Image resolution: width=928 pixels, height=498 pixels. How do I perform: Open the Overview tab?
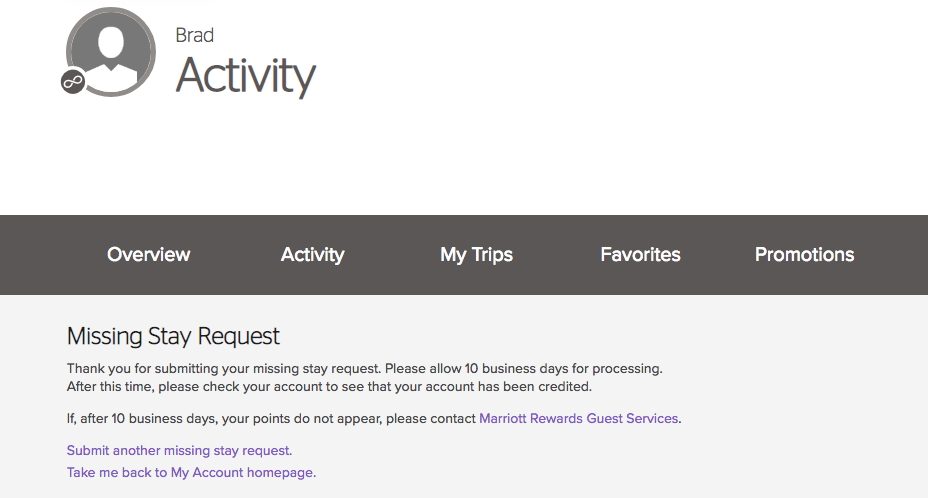tap(148, 255)
